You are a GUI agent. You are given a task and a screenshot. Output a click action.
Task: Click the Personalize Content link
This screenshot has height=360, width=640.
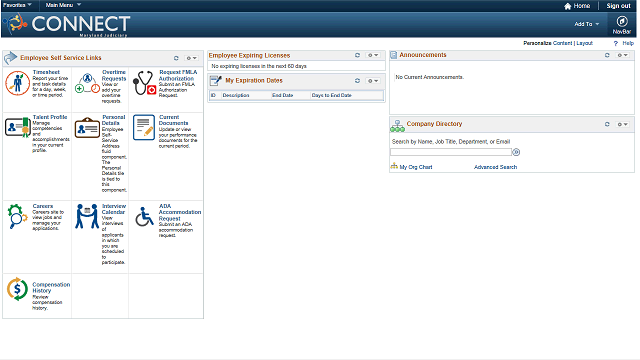click(x=562, y=43)
